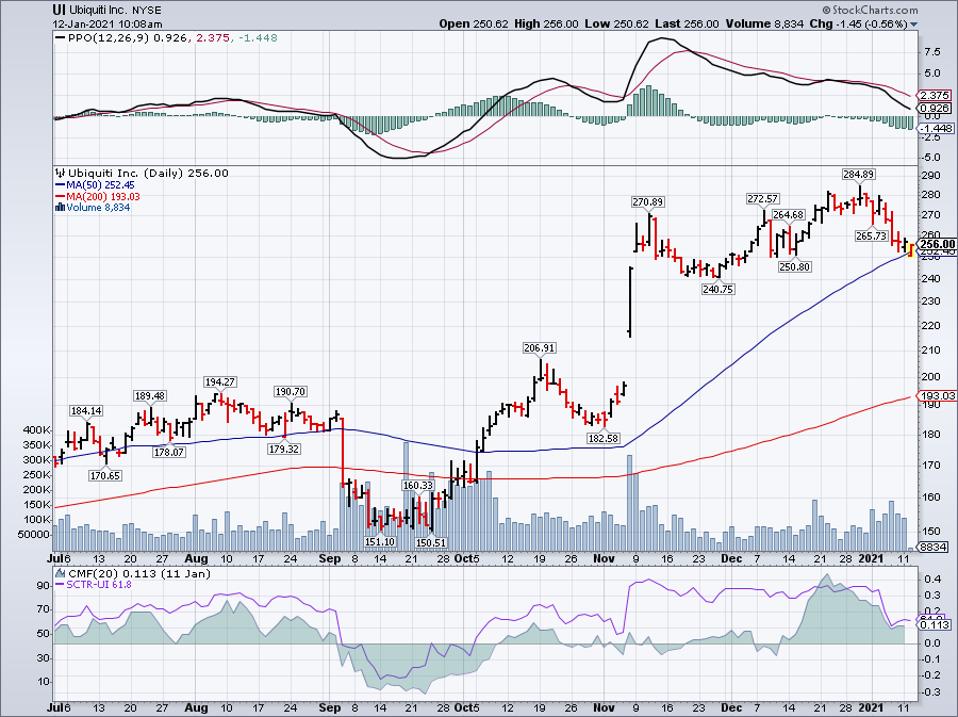Select the MA(50) 252.45 legend entry
Image resolution: width=958 pixels, height=717 pixels.
coord(101,184)
